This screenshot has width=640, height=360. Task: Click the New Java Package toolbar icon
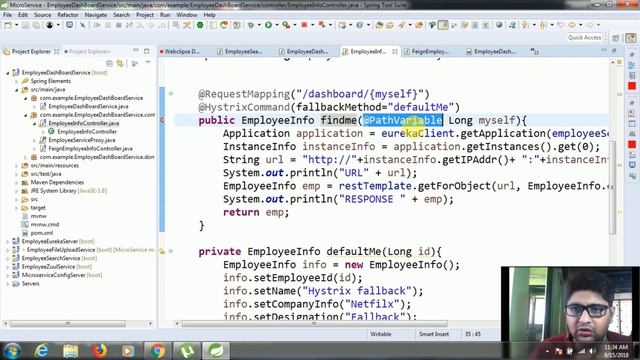[x=342, y=25]
